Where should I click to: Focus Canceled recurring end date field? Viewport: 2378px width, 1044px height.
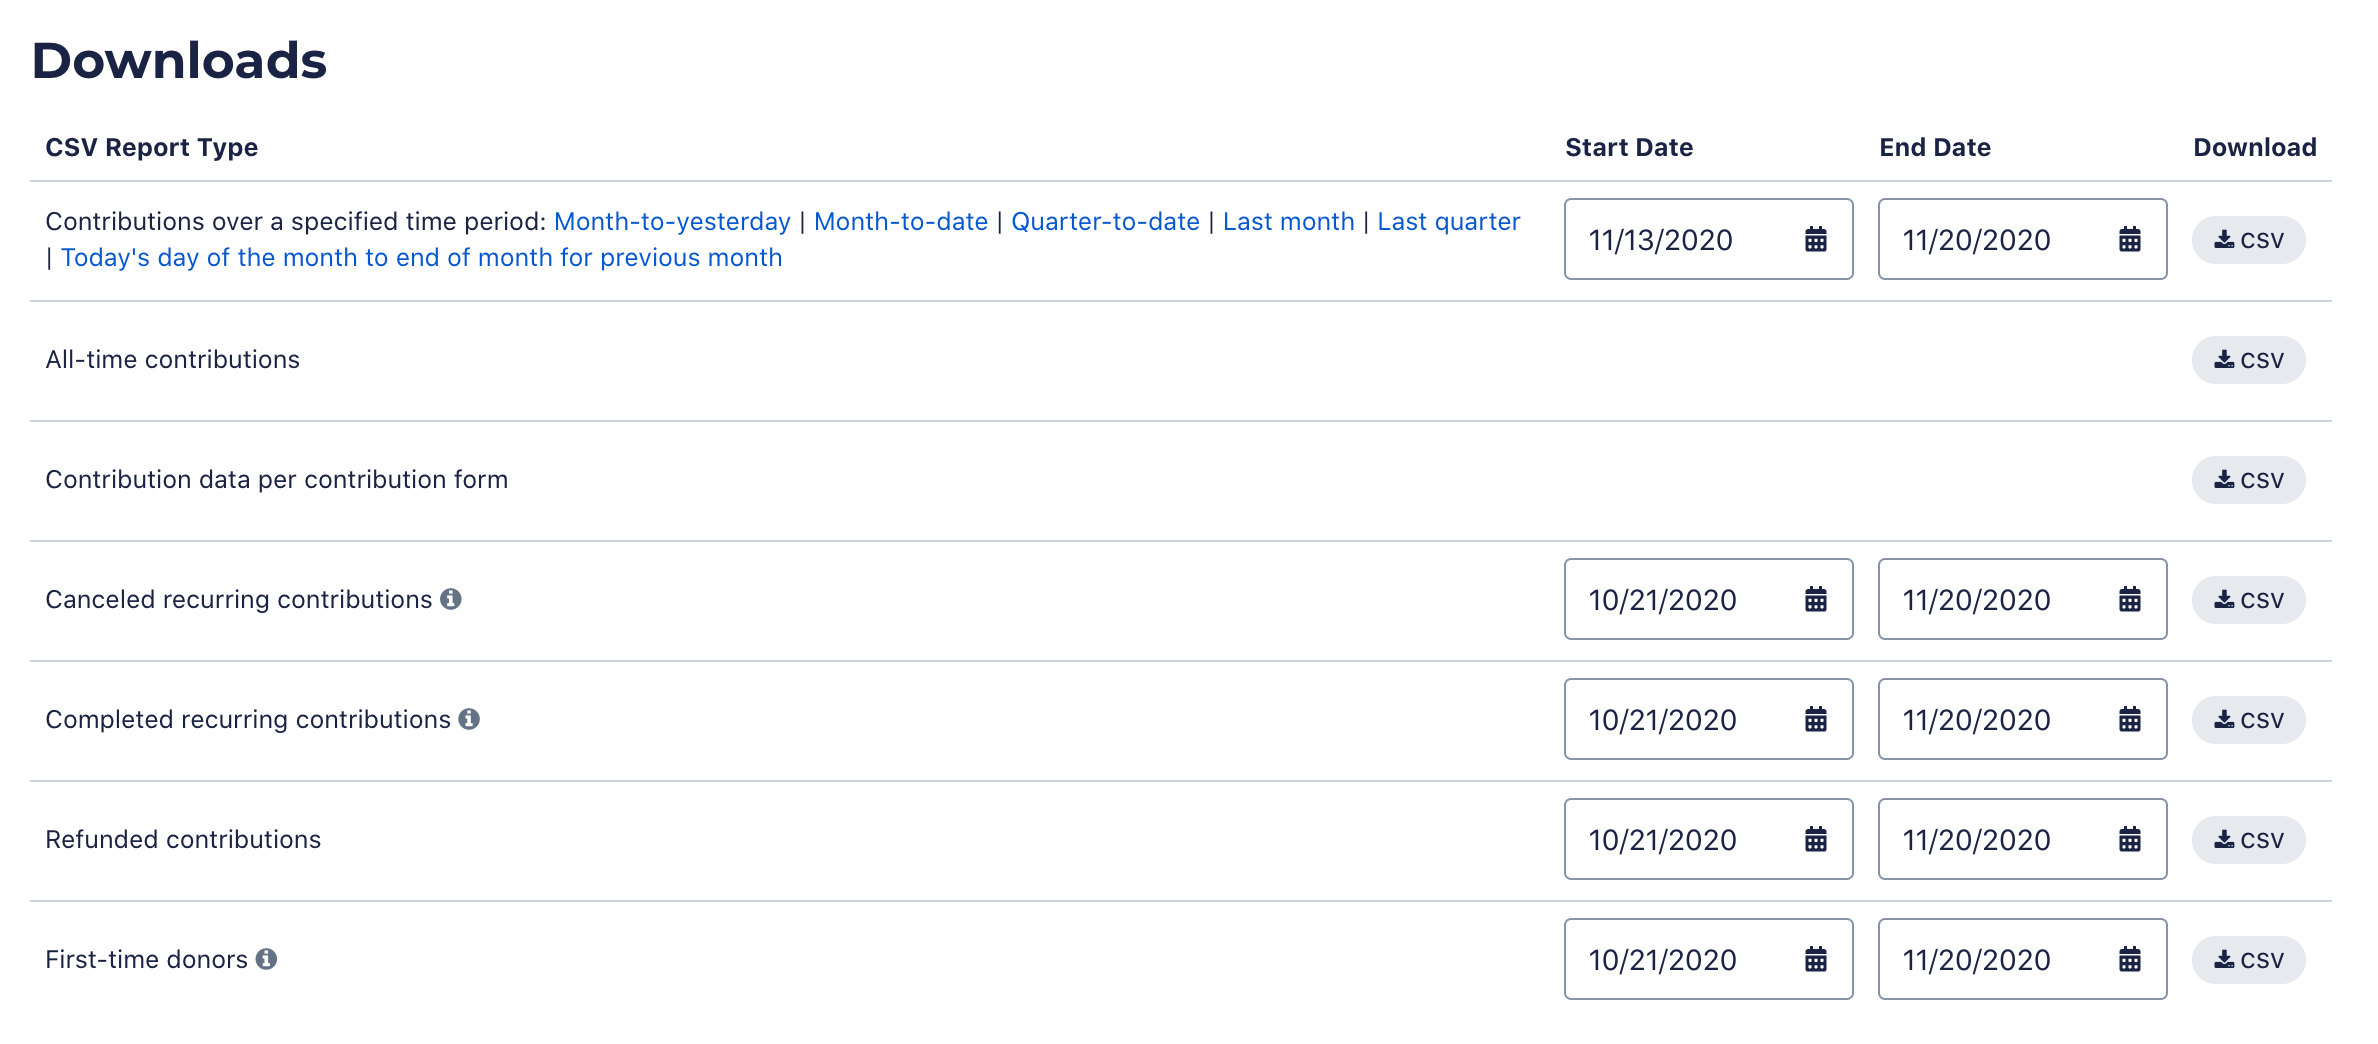pyautogui.click(x=2022, y=599)
